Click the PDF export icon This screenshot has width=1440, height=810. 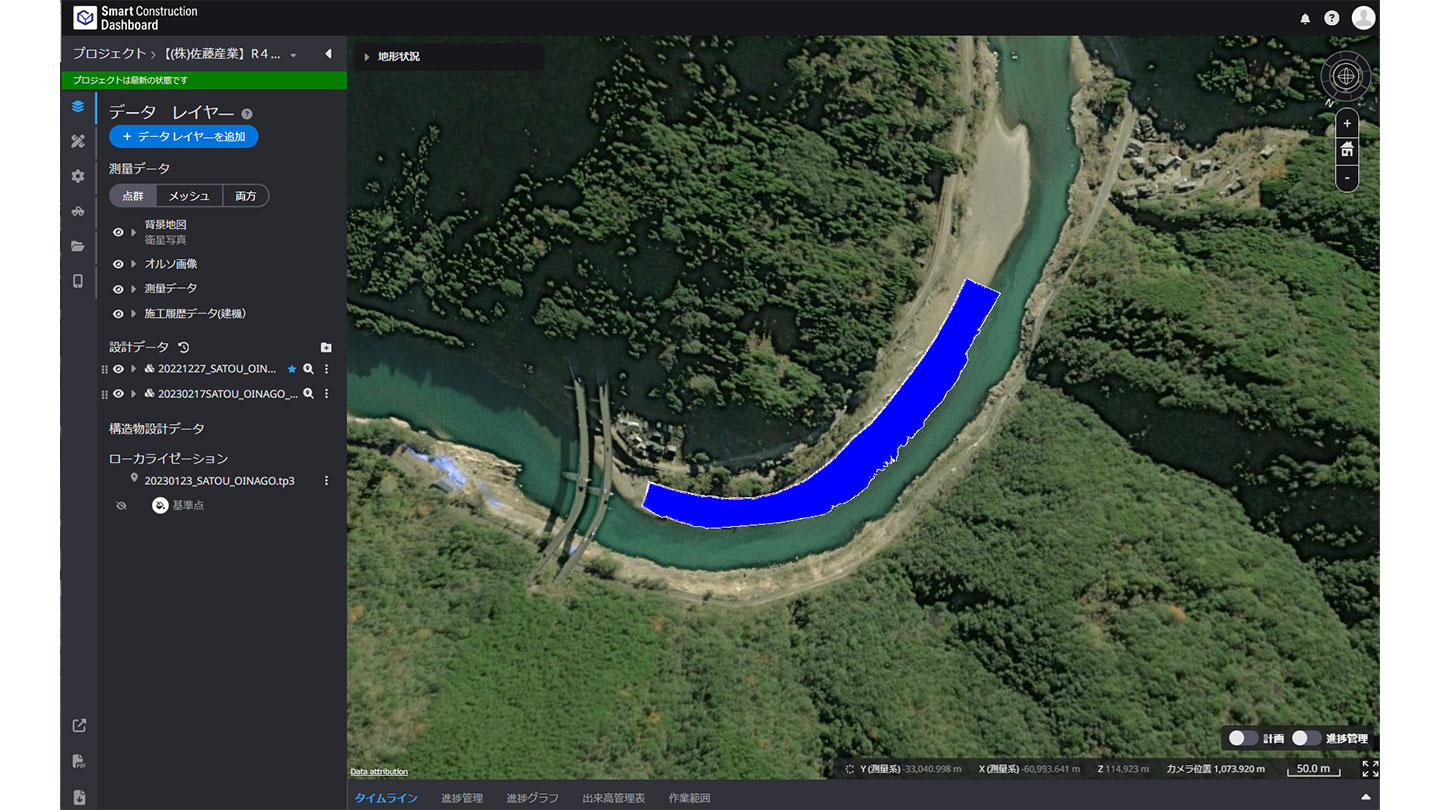click(x=79, y=761)
